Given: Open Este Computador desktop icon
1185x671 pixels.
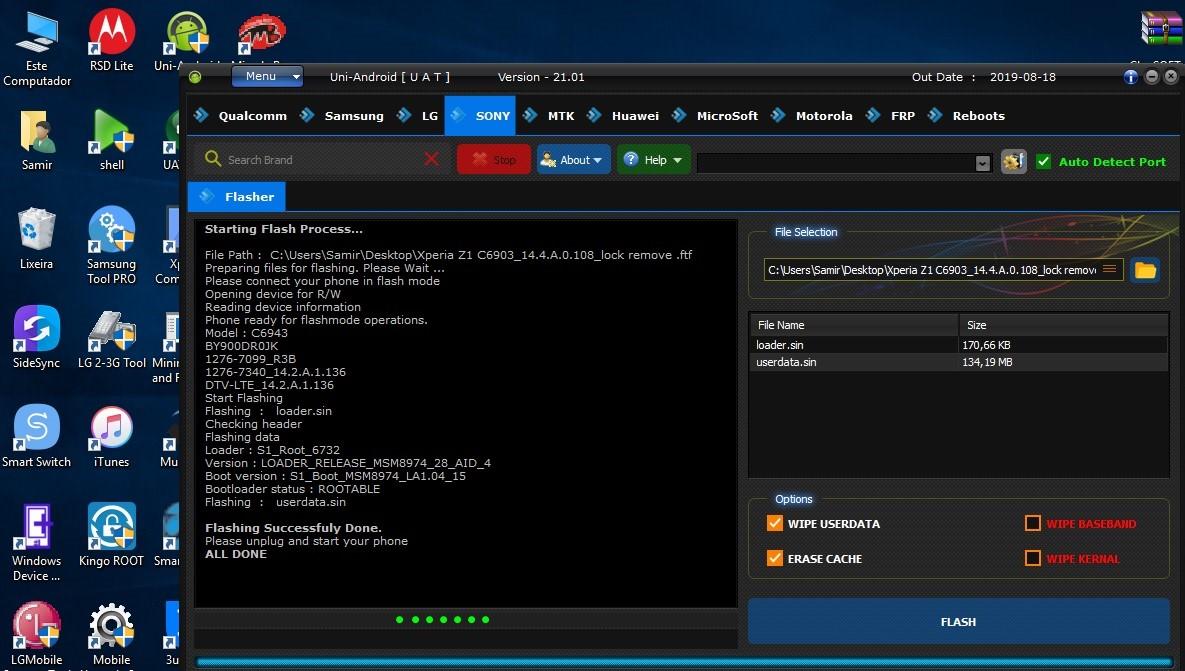Looking at the screenshot, I should [36, 48].
